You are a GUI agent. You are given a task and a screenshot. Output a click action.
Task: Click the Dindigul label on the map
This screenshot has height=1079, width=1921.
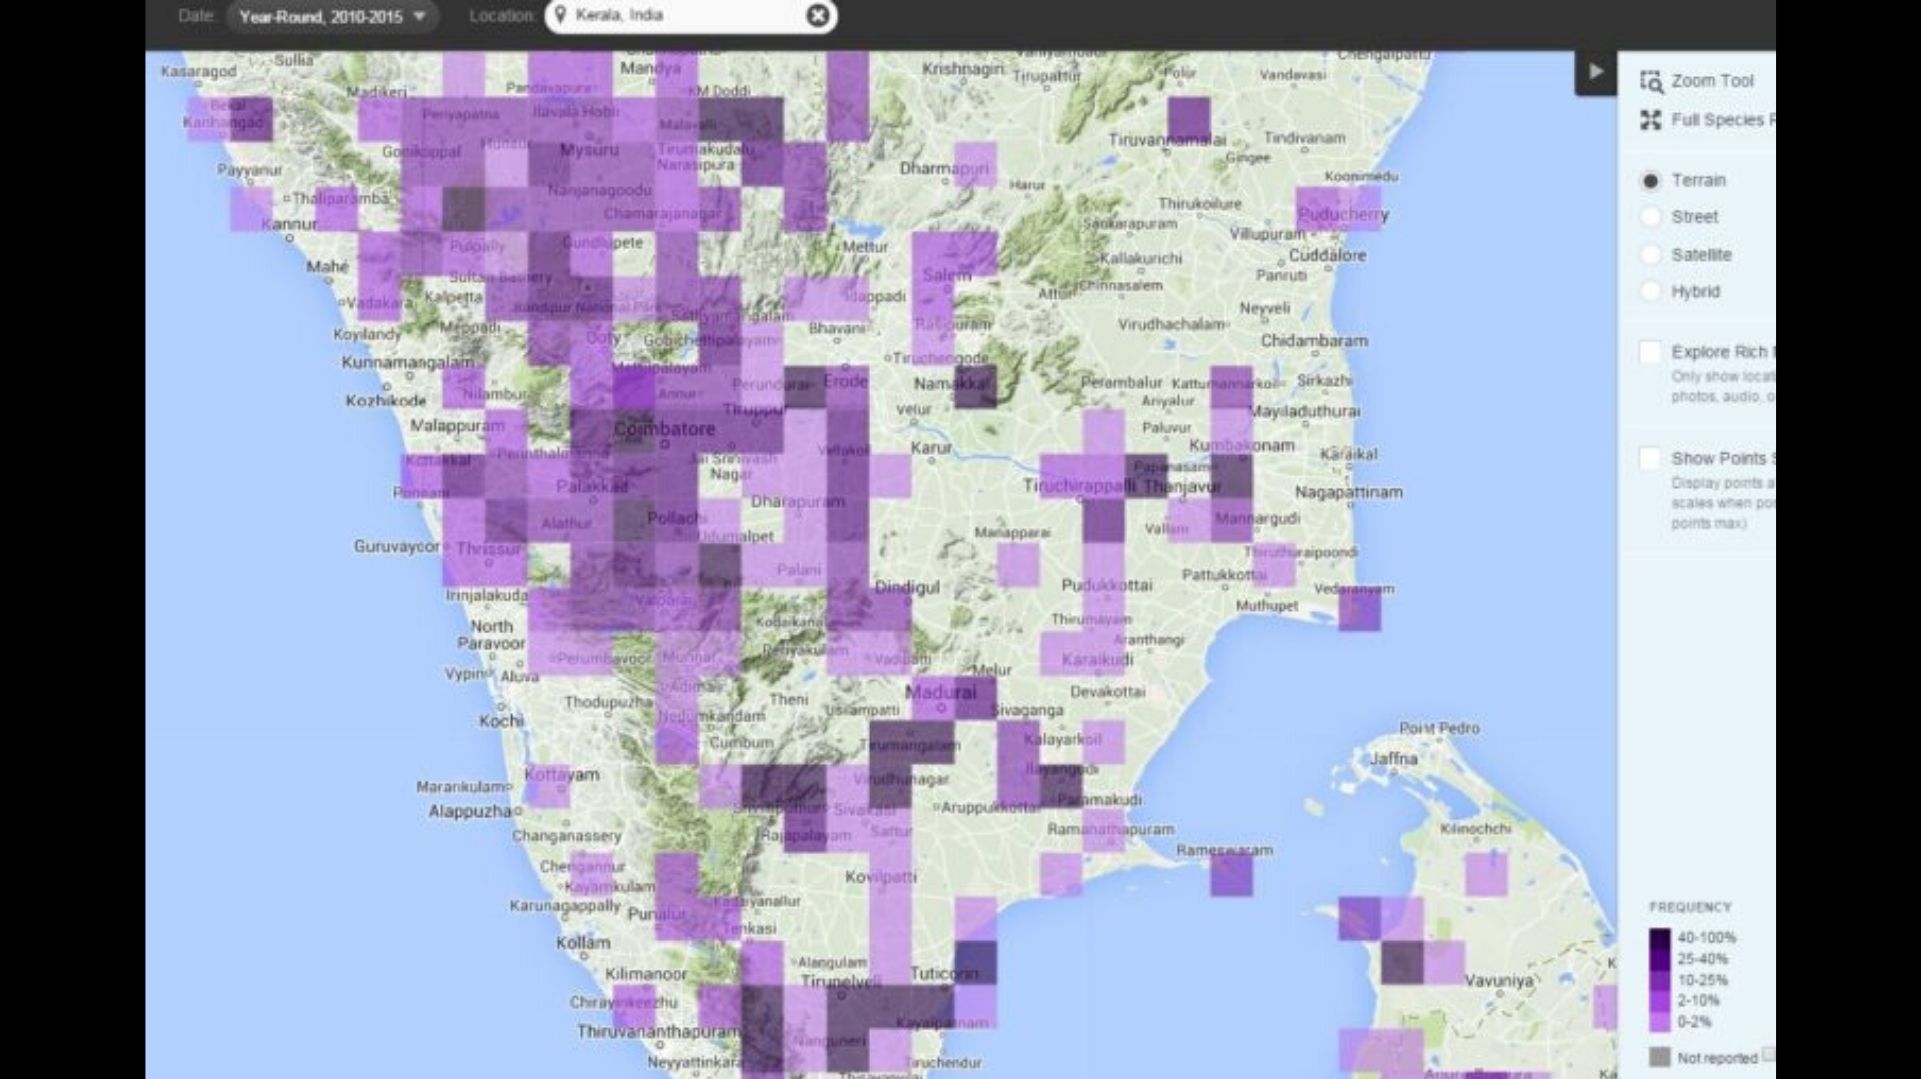(907, 587)
